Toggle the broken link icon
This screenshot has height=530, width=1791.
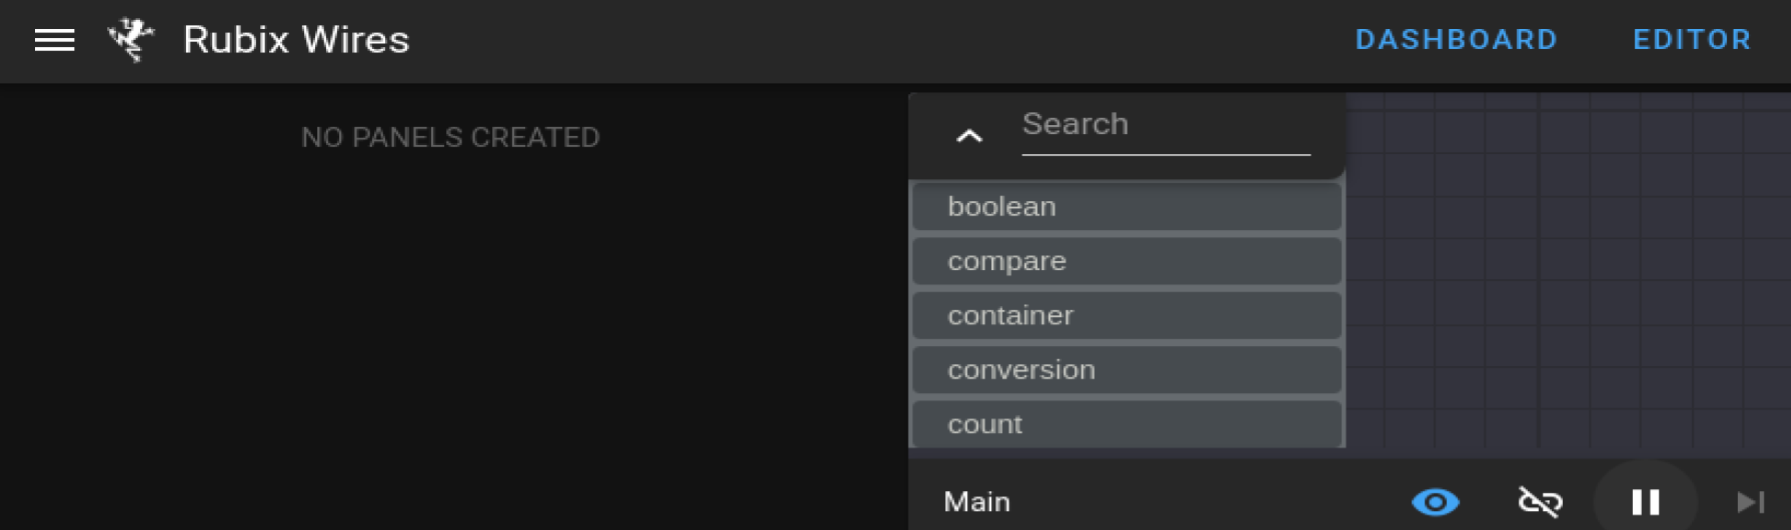point(1540,501)
